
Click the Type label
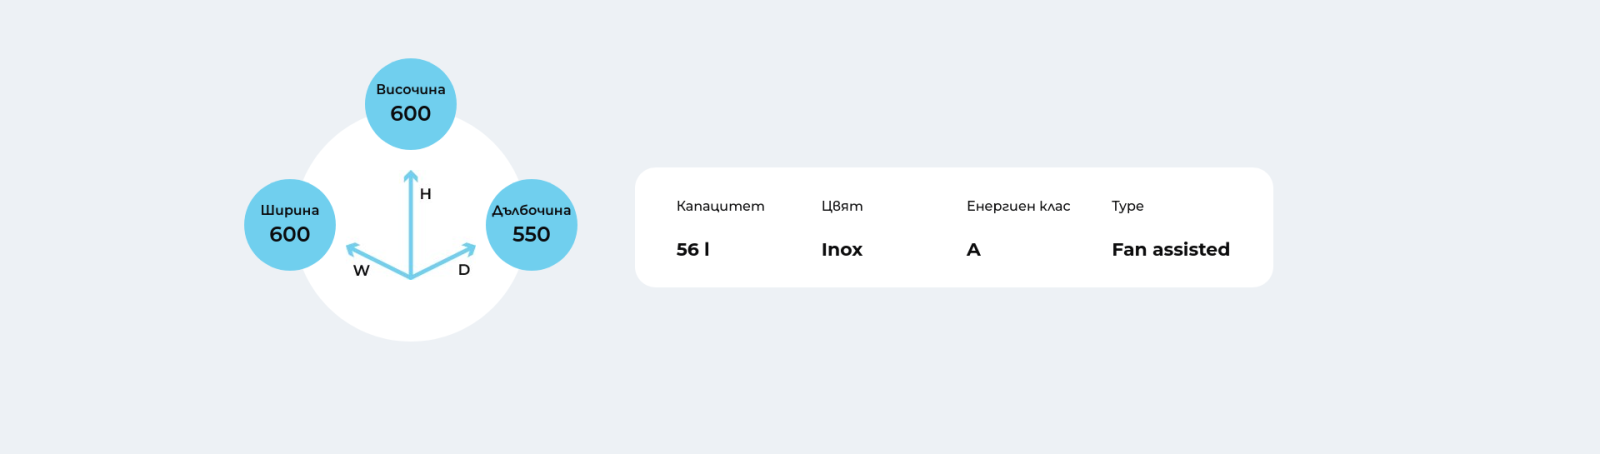(1128, 206)
